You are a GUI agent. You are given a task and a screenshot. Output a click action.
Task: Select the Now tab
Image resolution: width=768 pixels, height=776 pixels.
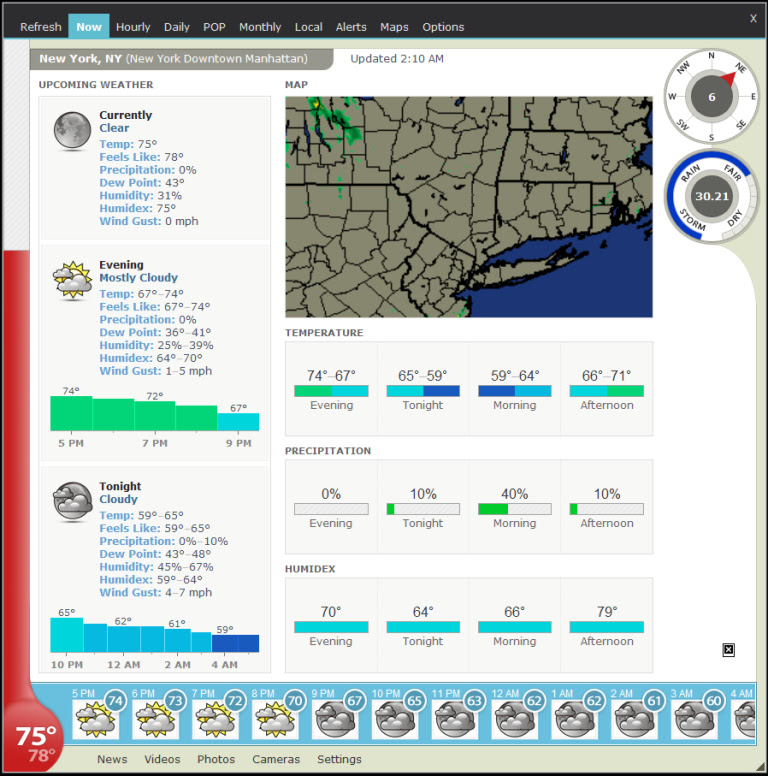[89, 27]
